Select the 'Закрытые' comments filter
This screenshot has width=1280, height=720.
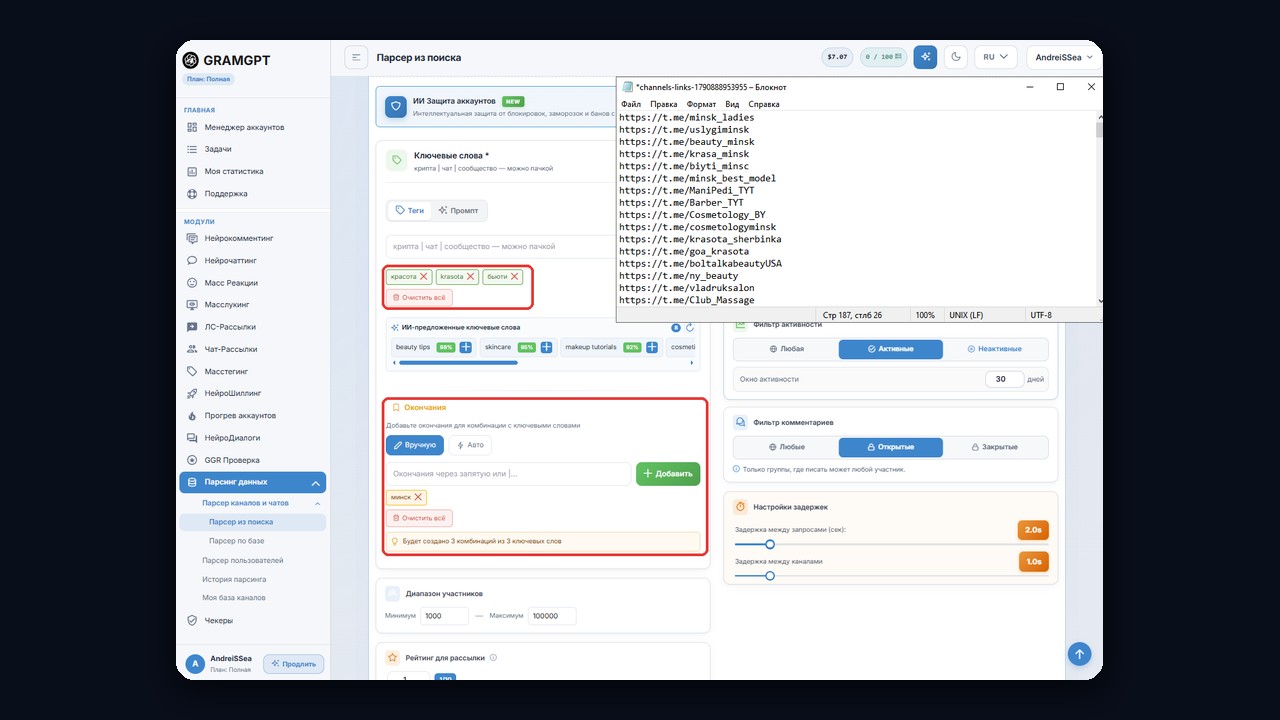pyautogui.click(x=995, y=447)
